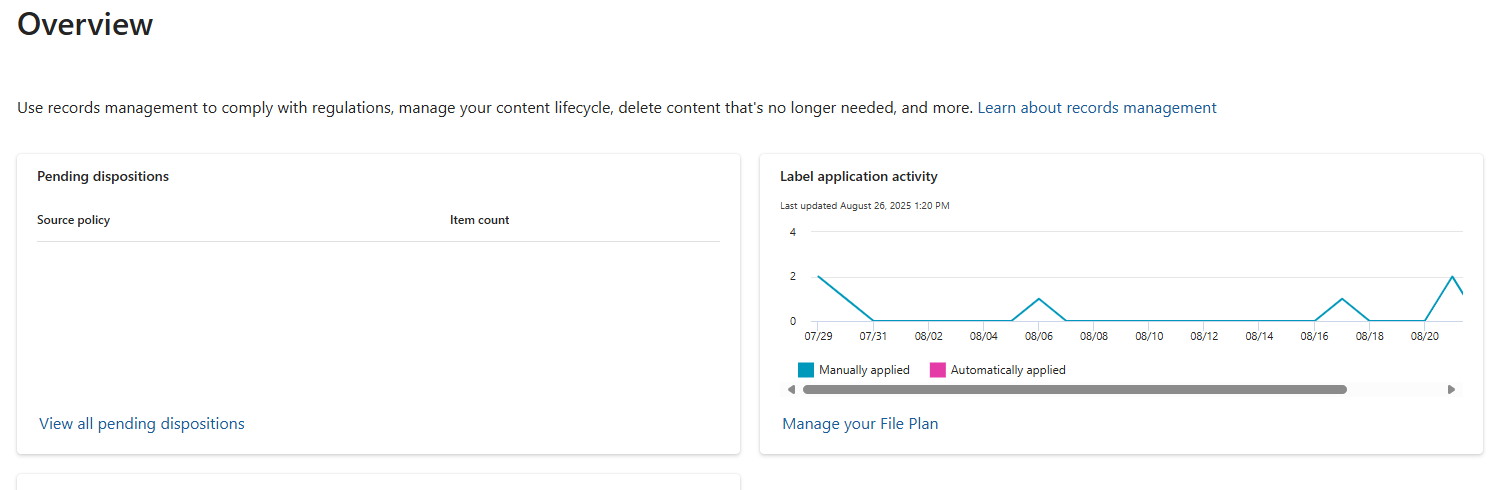Click the Label application activity title

[859, 176]
